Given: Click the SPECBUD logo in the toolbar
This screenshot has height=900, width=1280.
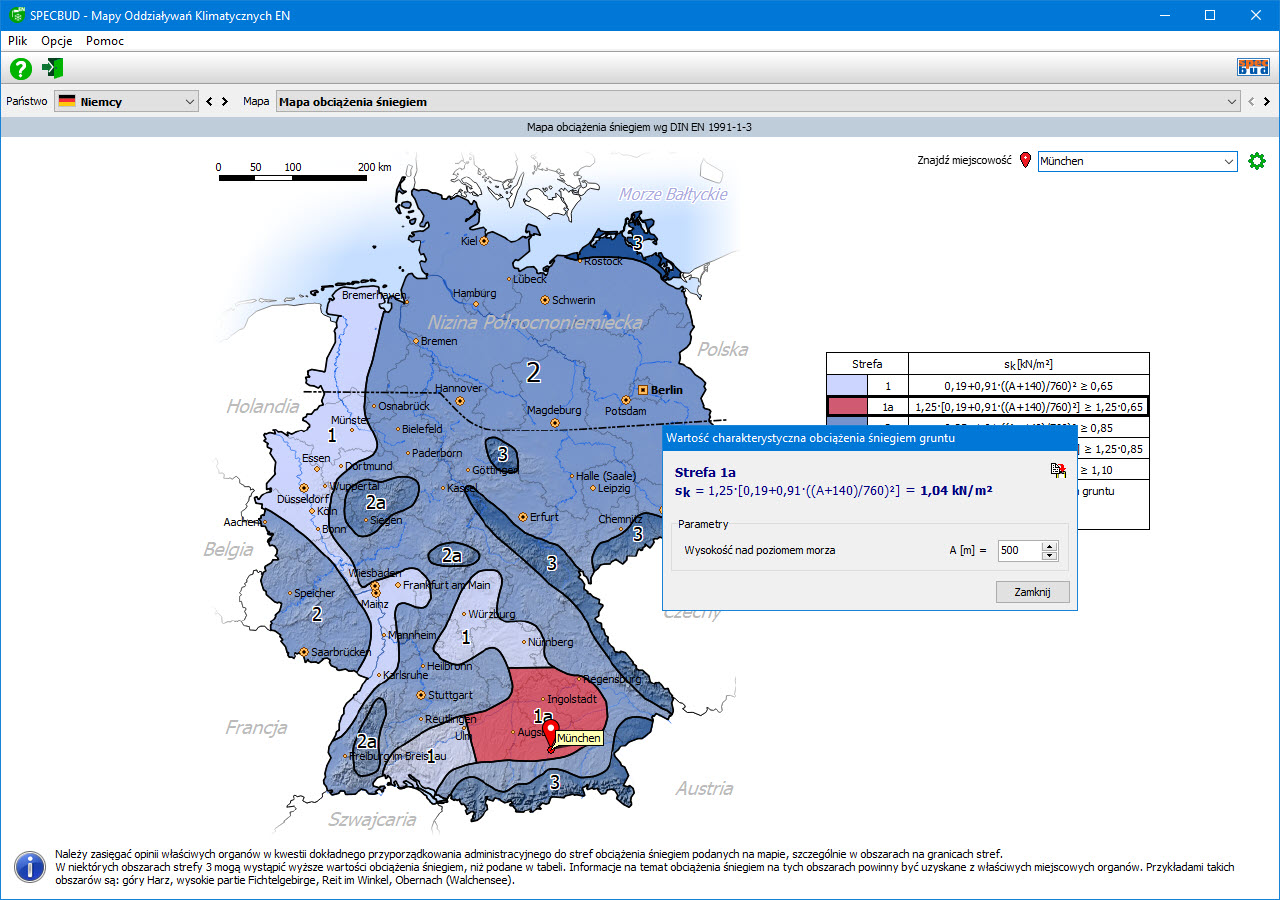Looking at the screenshot, I should [1253, 68].
